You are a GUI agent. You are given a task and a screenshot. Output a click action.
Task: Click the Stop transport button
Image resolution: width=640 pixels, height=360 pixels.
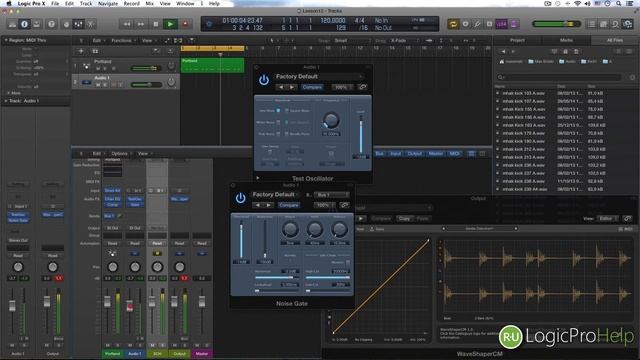pyautogui.click(x=156, y=24)
